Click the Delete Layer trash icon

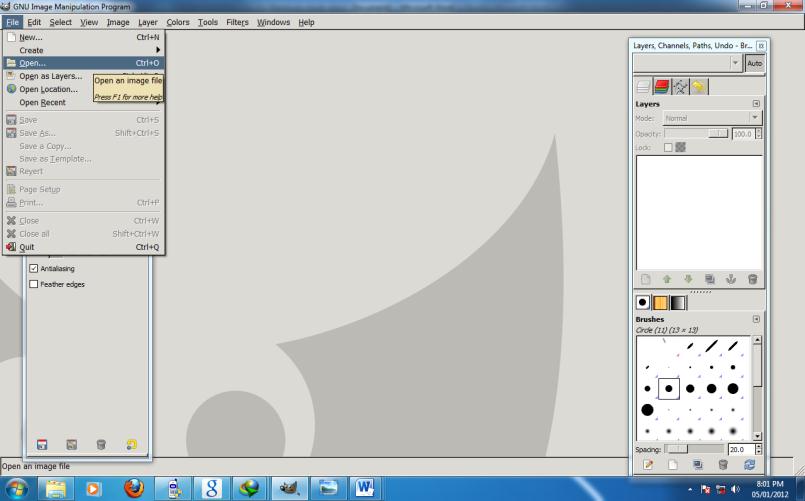753,279
